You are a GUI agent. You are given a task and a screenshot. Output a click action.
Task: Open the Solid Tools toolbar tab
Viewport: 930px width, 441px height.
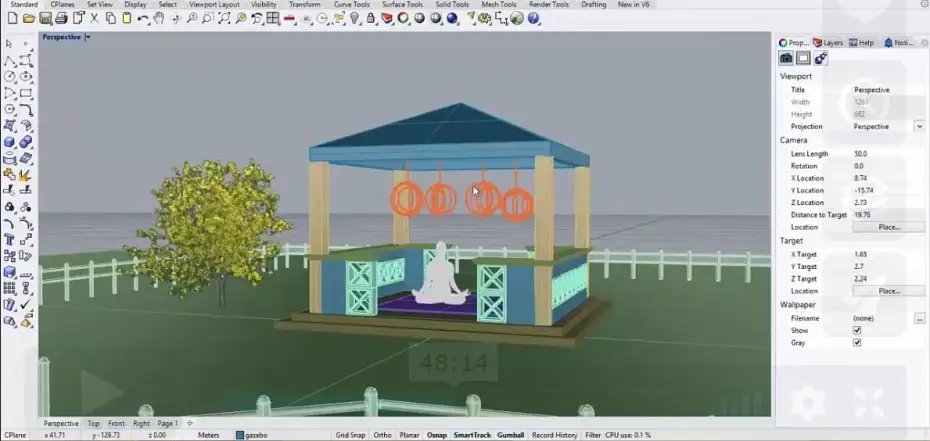[452, 4]
